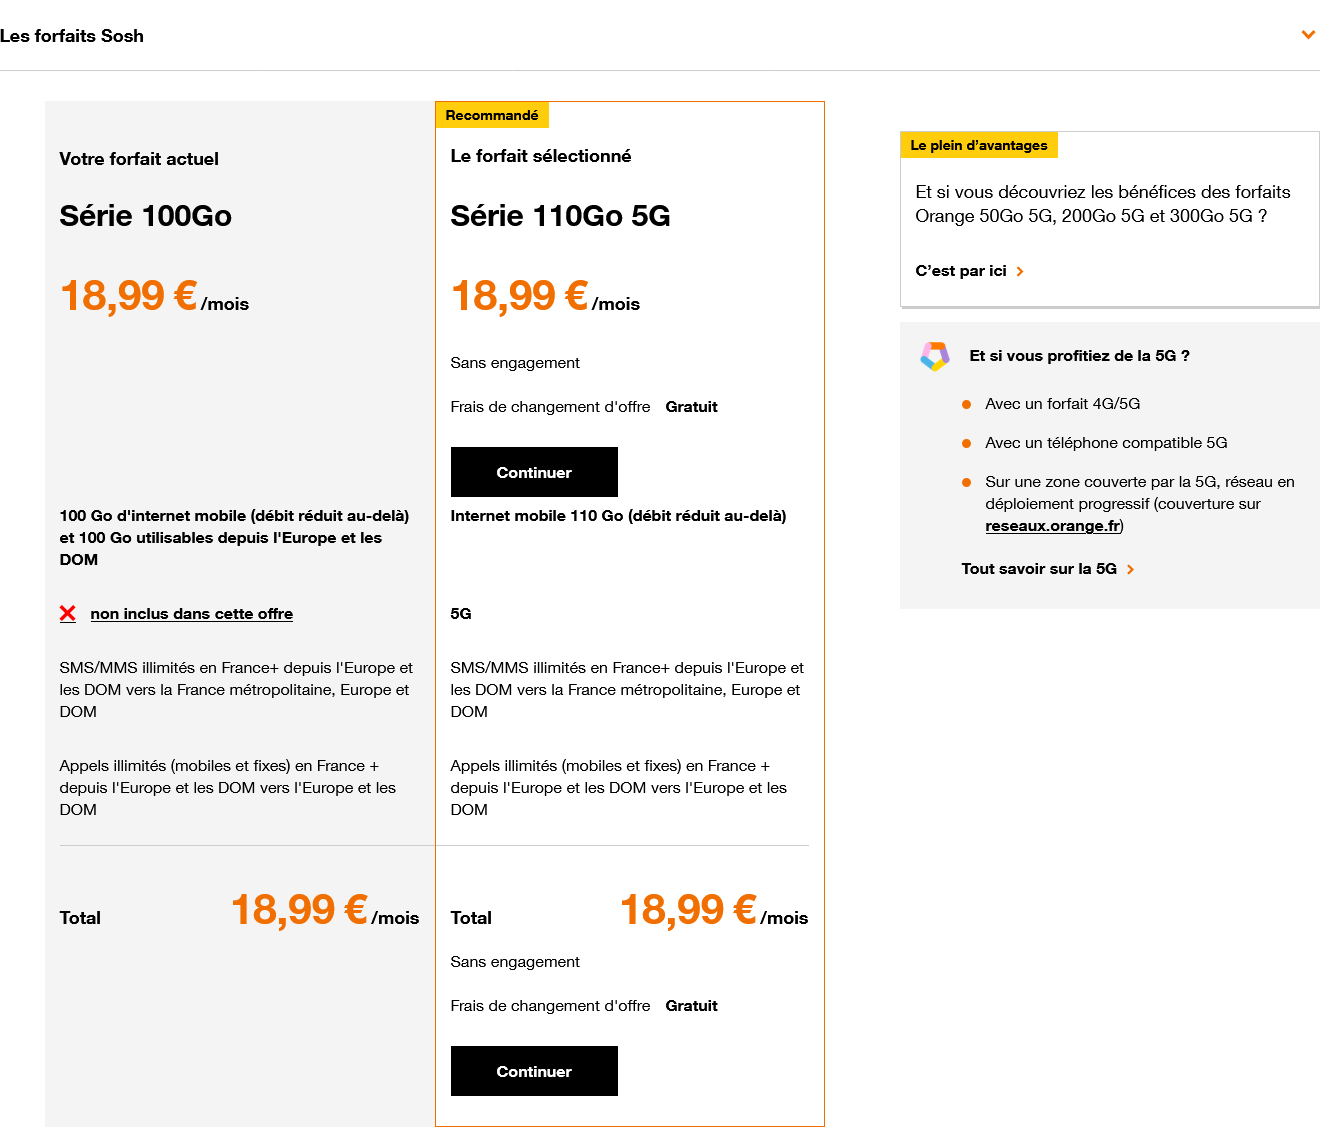Screen dimensions: 1320x1131
Task: Click the arrow next to 'C'est par ici'
Action: [1020, 271]
